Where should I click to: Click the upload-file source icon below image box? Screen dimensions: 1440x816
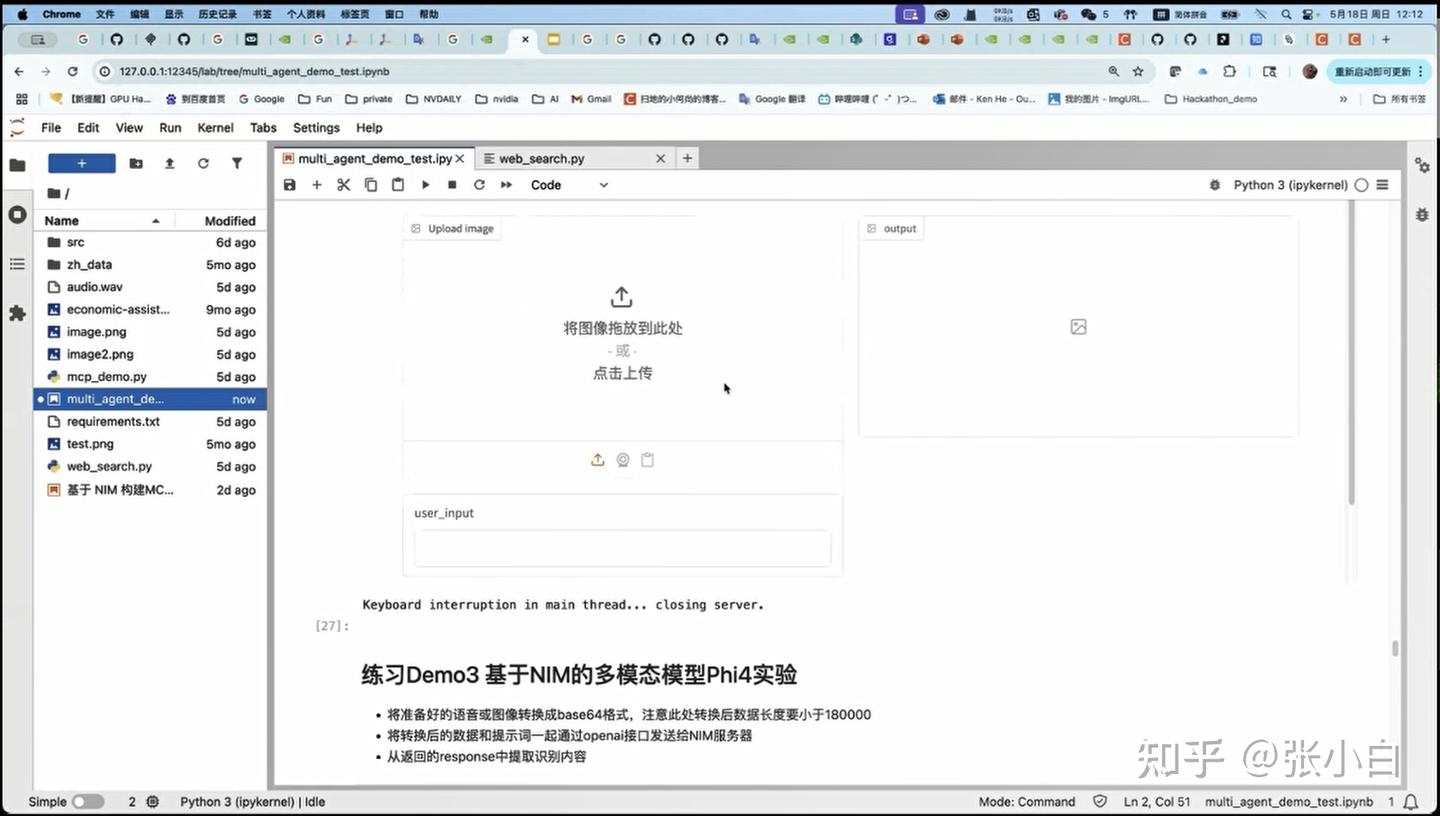click(598, 460)
